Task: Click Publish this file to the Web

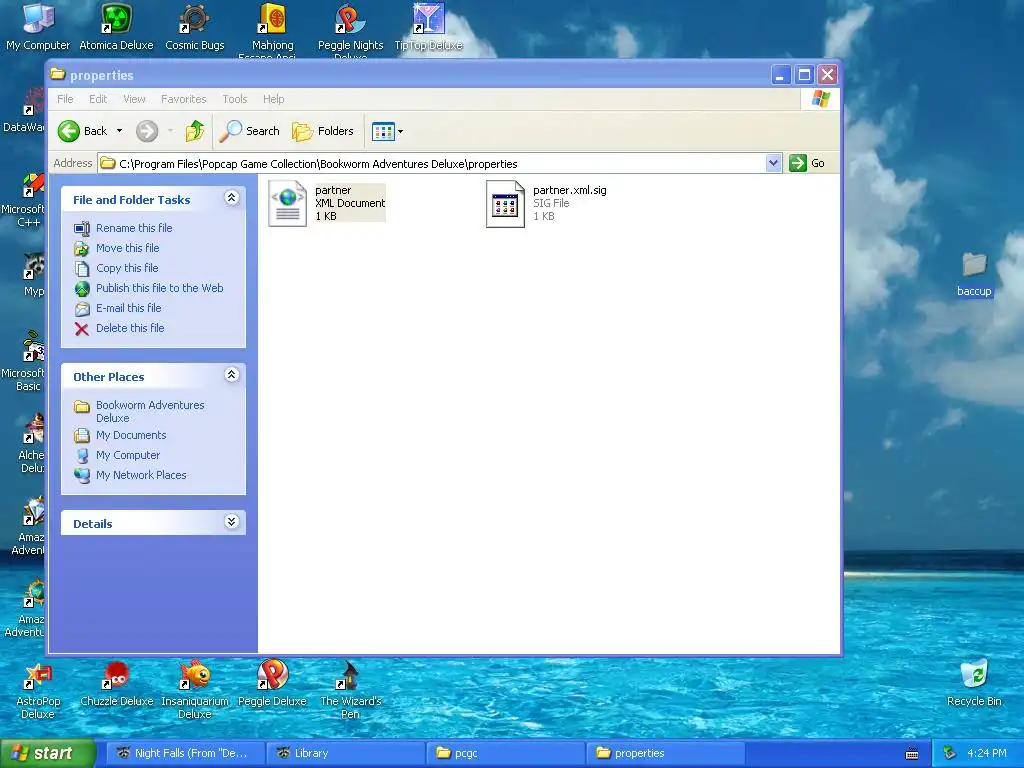Action: click(159, 288)
